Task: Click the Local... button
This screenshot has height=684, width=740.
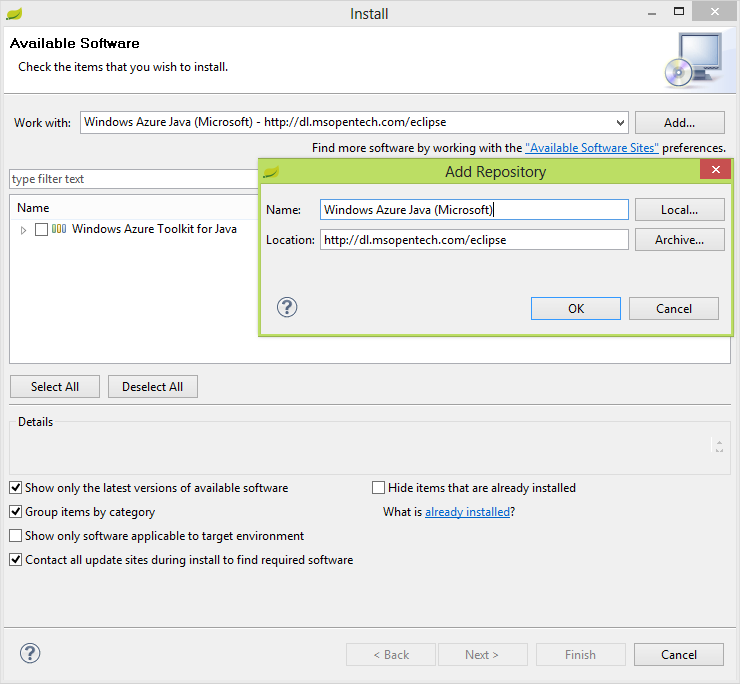Action: pyautogui.click(x=679, y=210)
